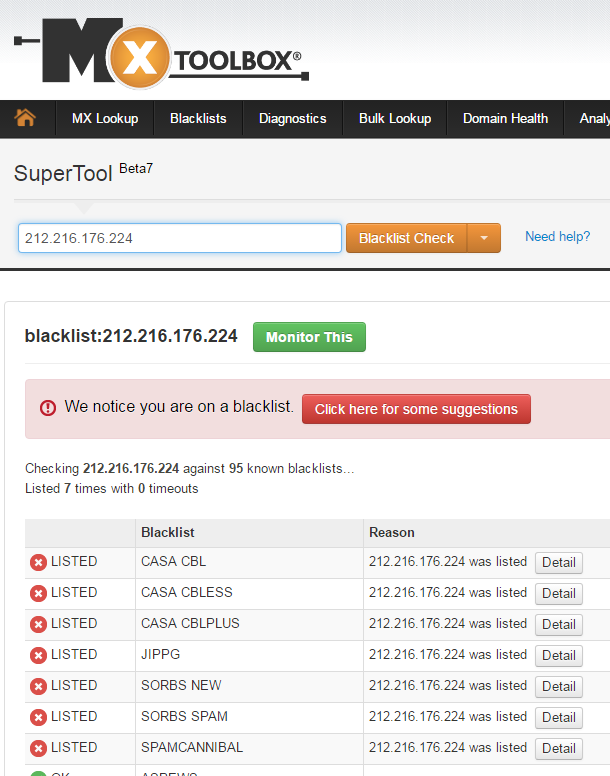Open Domain Health menu item
610x776 pixels.
[505, 118]
